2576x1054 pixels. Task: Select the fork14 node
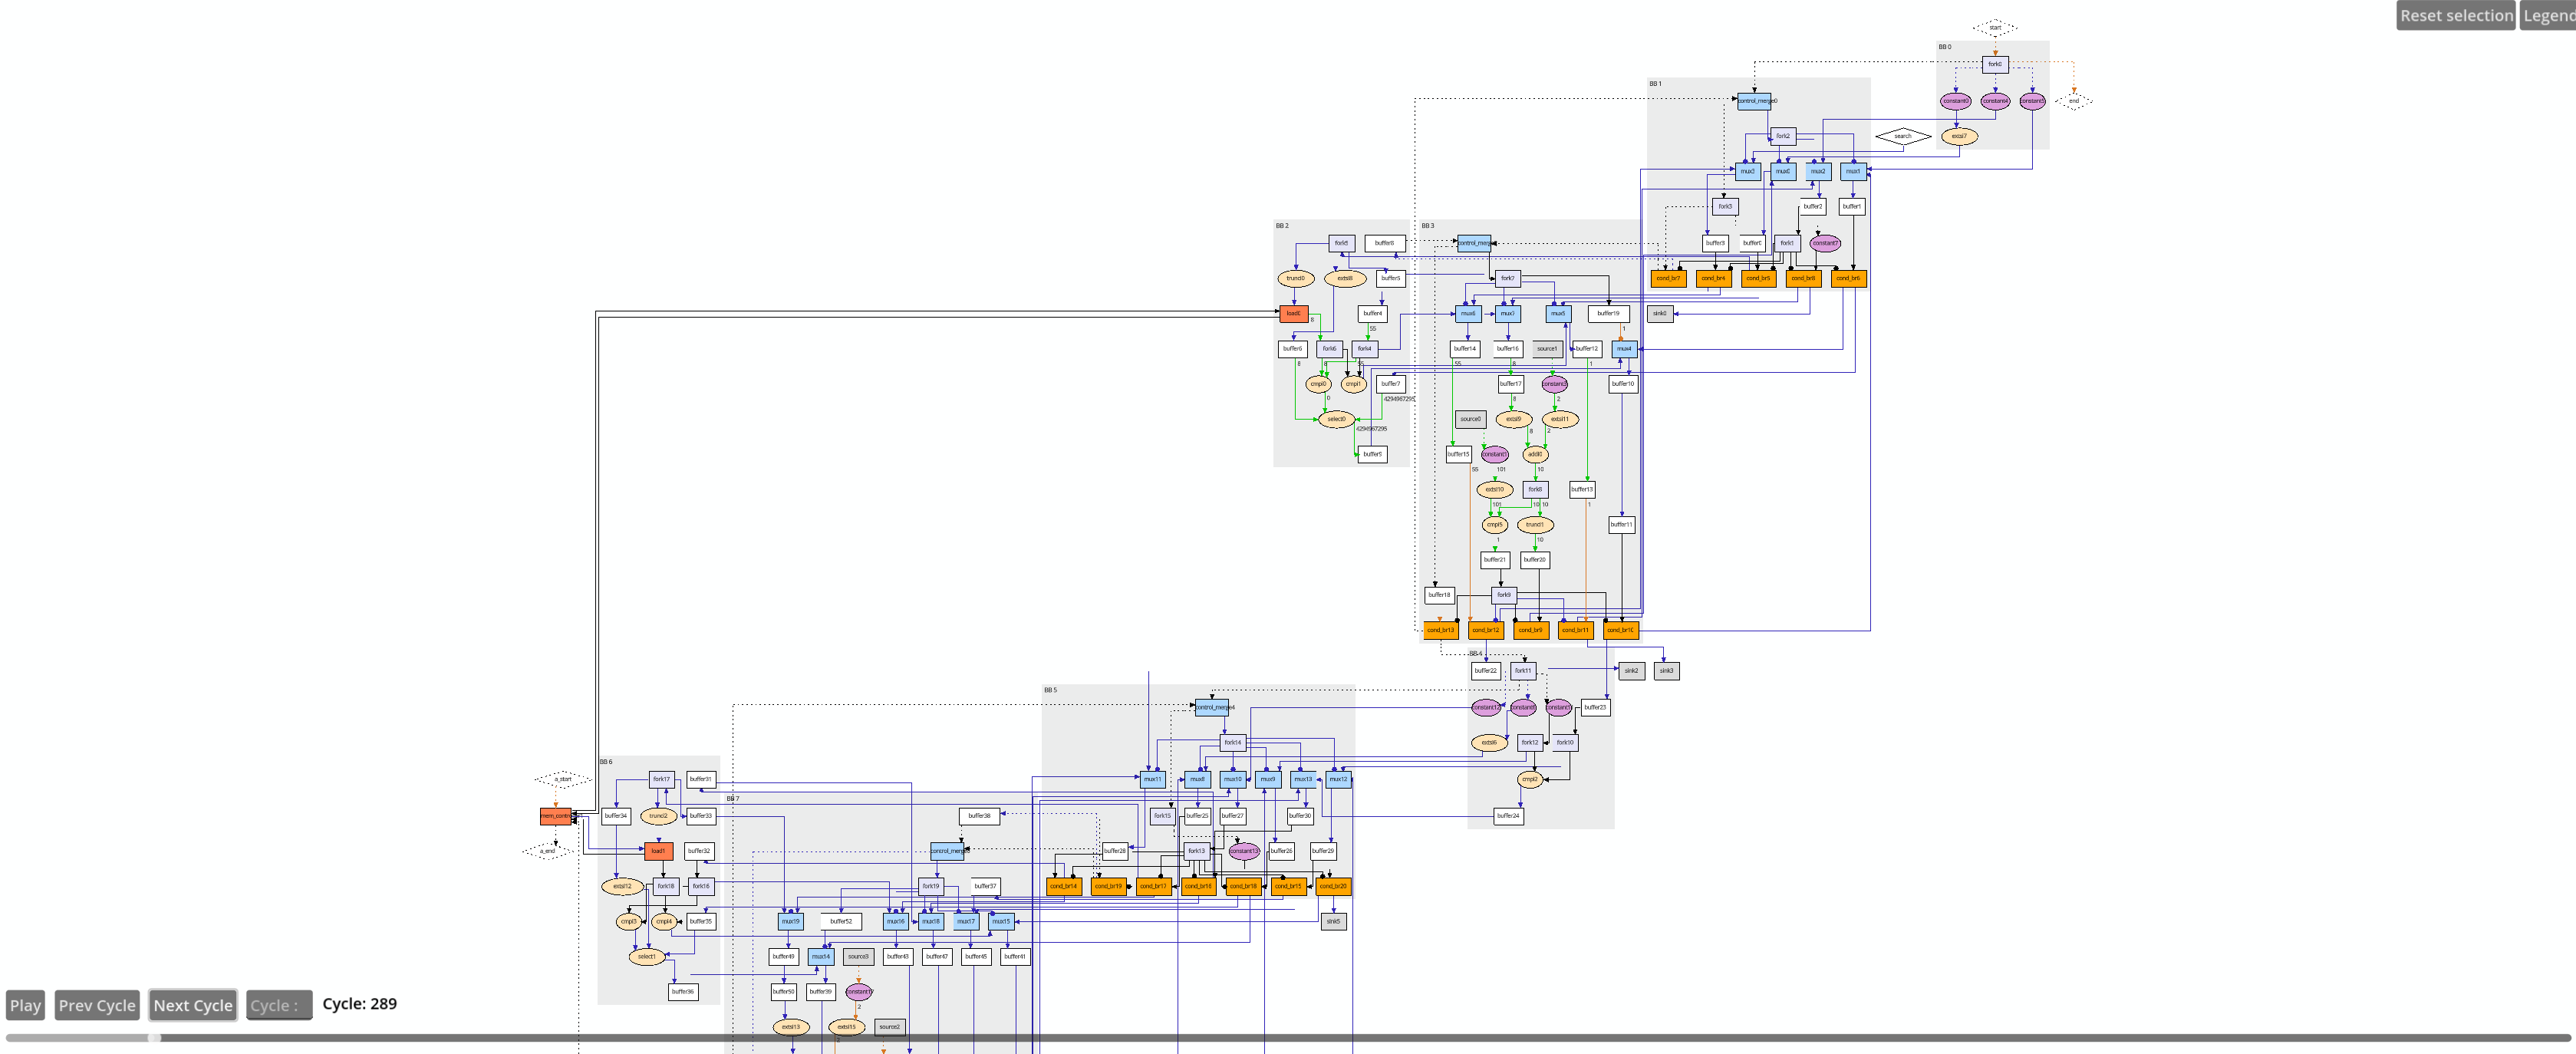tap(1233, 742)
